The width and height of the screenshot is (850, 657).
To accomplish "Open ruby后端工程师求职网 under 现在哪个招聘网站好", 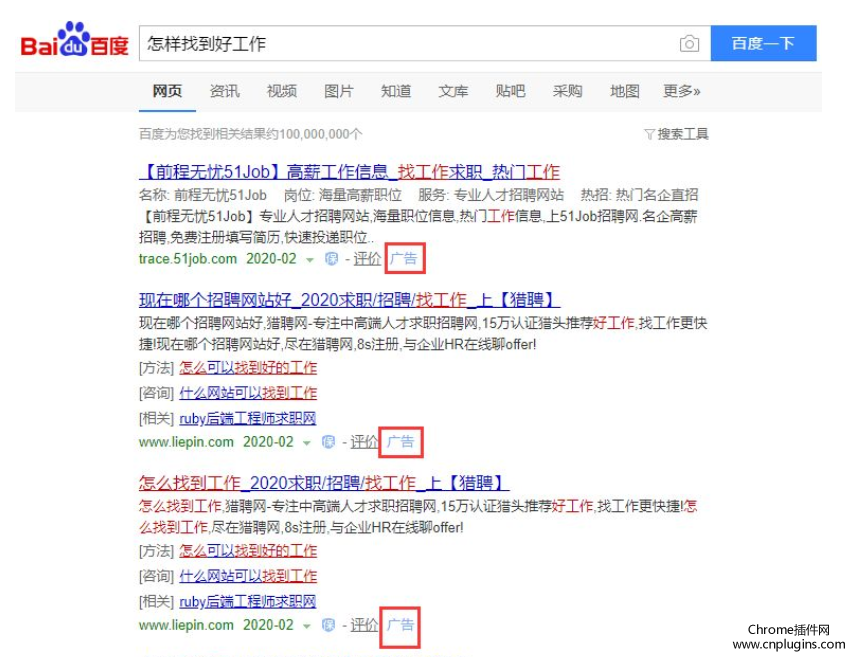I will click(248, 418).
